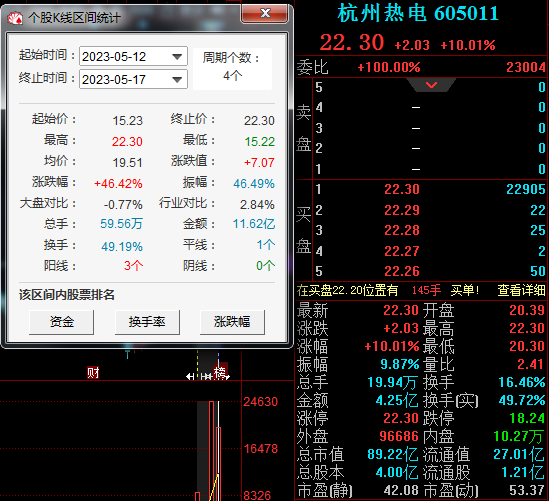Click the app logo icon in dialog title

[15, 18]
